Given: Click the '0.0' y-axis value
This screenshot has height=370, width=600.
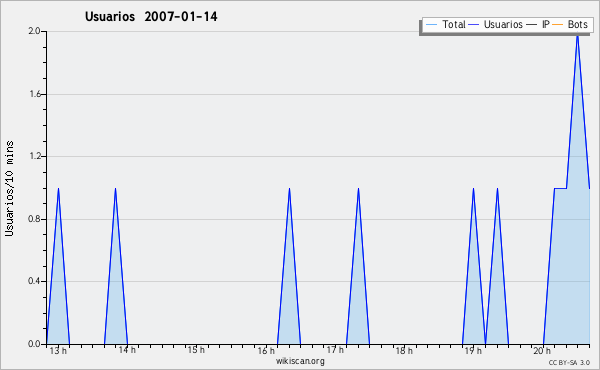Looking at the screenshot, I should click(34, 344).
